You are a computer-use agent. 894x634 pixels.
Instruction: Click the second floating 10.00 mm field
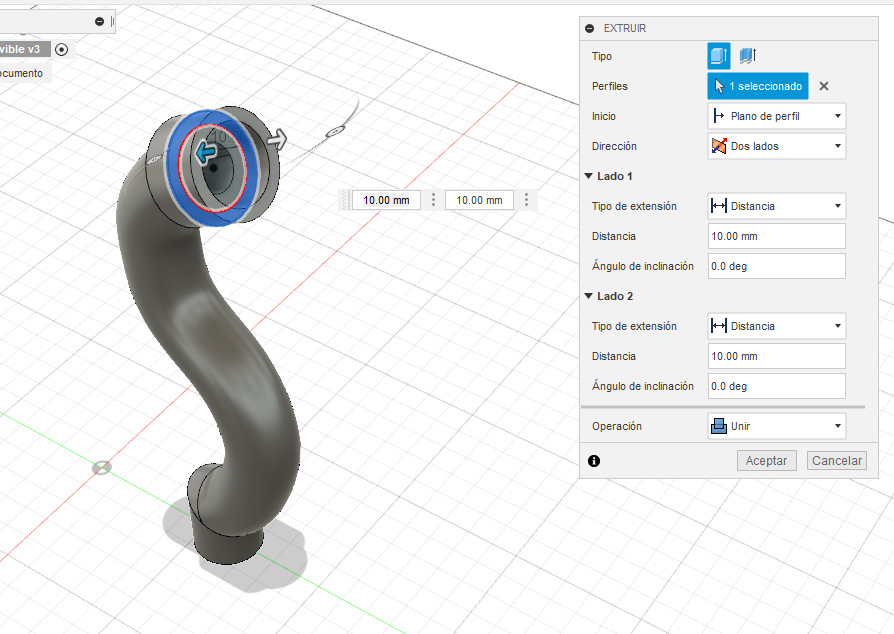click(x=479, y=200)
